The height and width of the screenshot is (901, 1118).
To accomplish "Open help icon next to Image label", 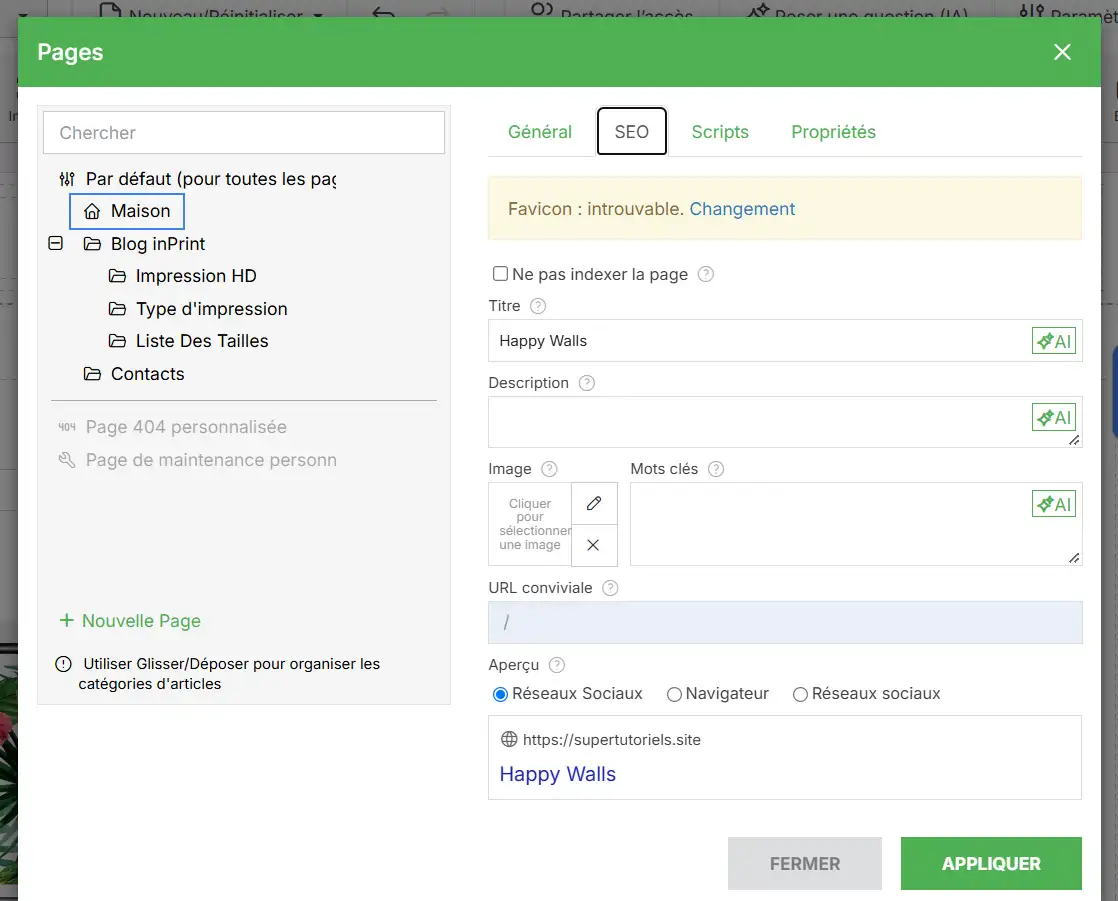I will click(549, 469).
